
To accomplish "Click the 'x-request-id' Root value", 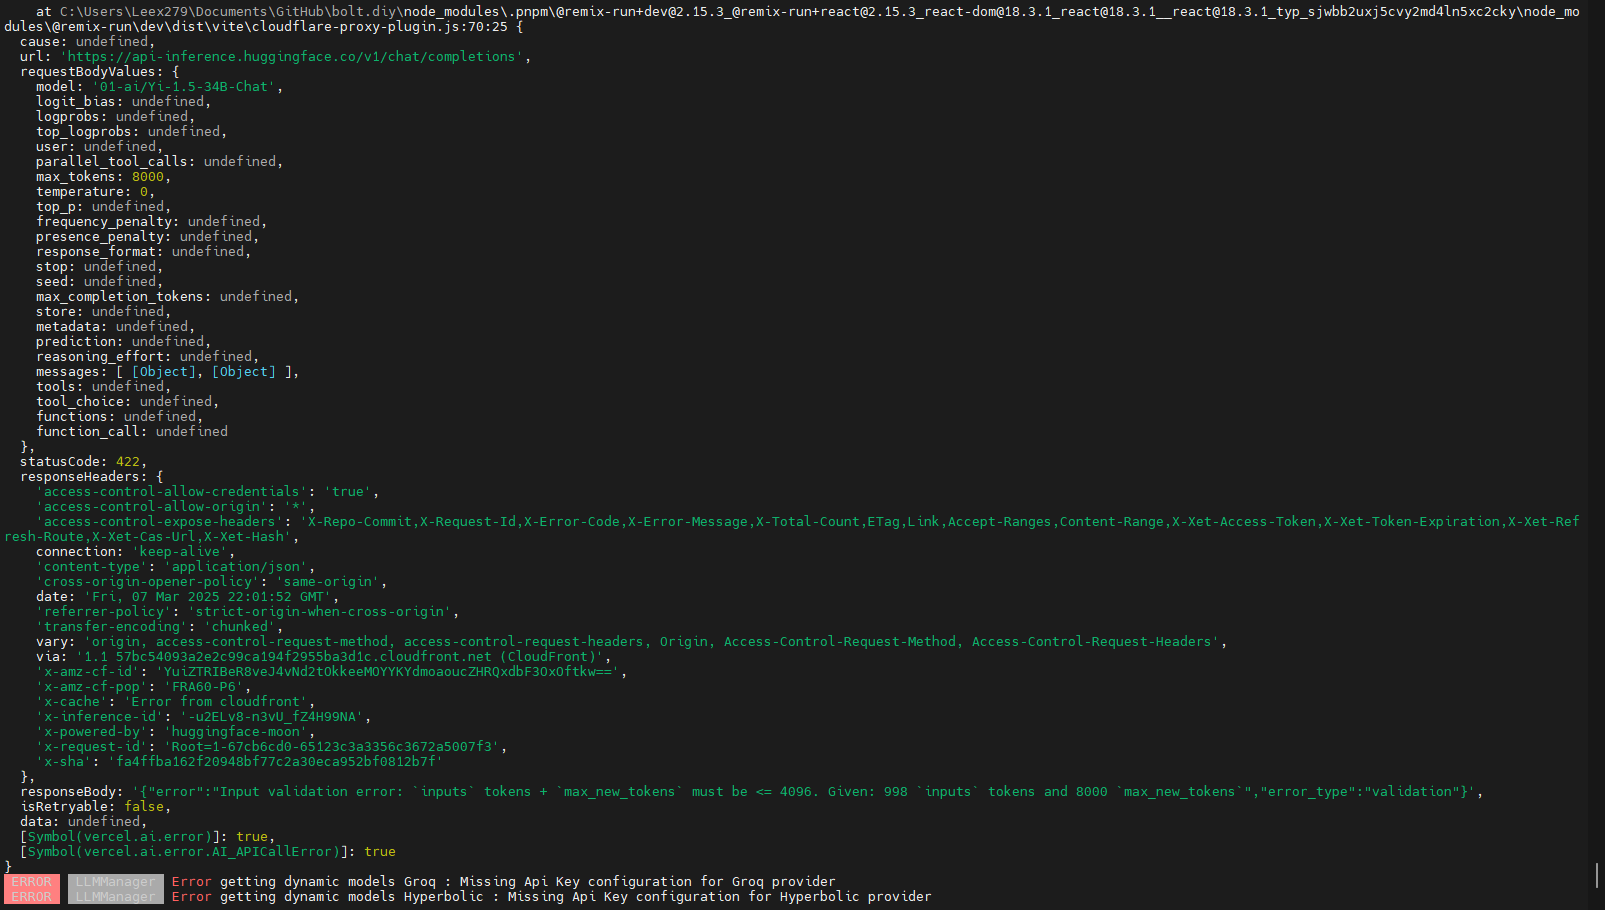I will point(332,747).
